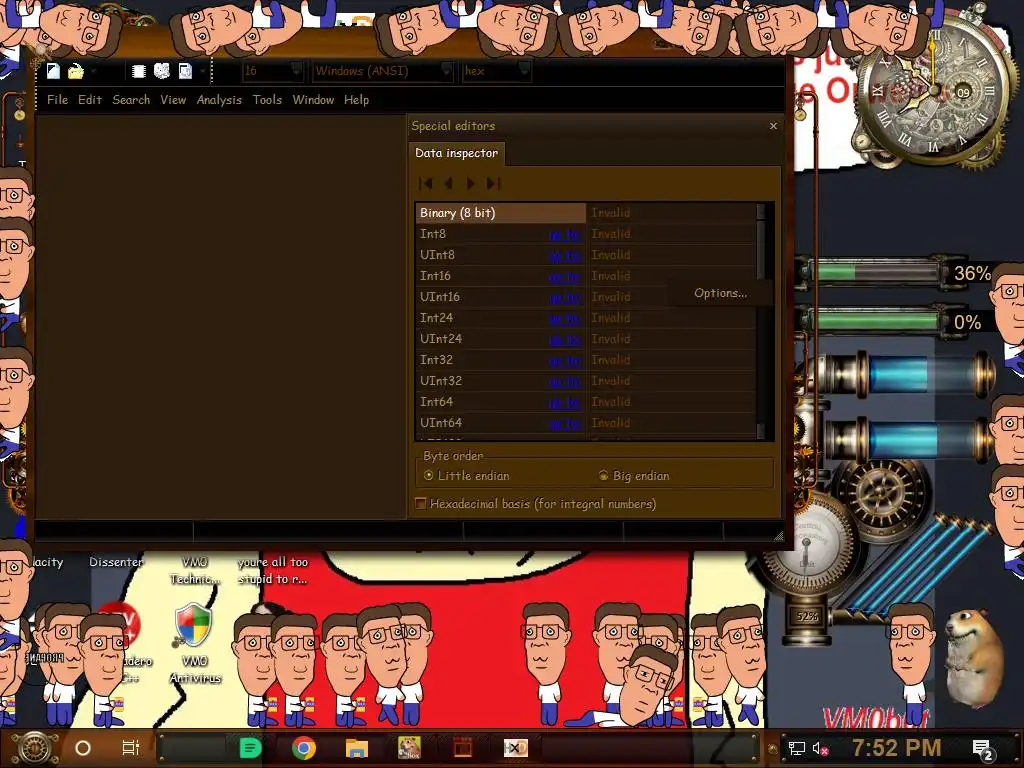Click the 0% green meter gauge
The image size is (1024, 768).
pyautogui.click(x=878, y=321)
